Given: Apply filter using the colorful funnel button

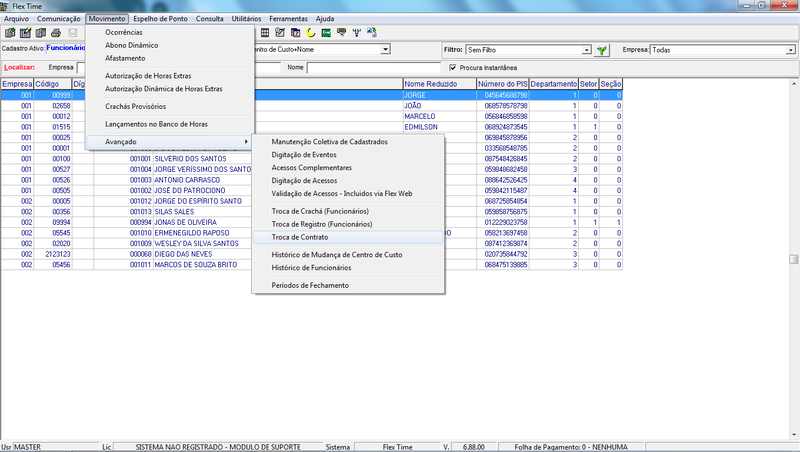Looking at the screenshot, I should pos(602,50).
